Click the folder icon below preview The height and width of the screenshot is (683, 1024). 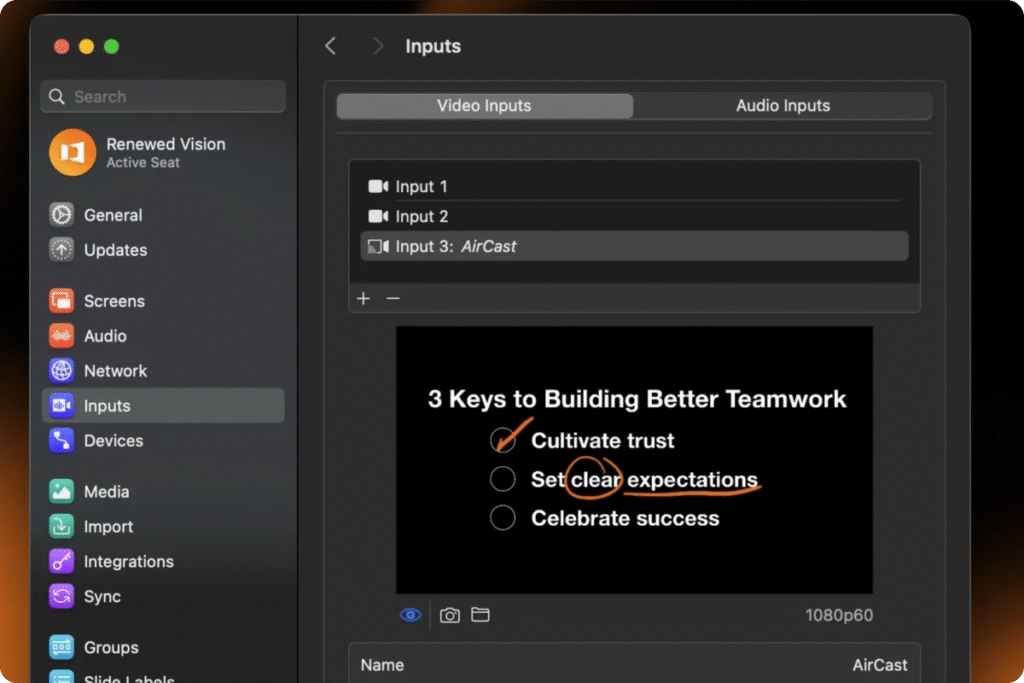(x=481, y=615)
